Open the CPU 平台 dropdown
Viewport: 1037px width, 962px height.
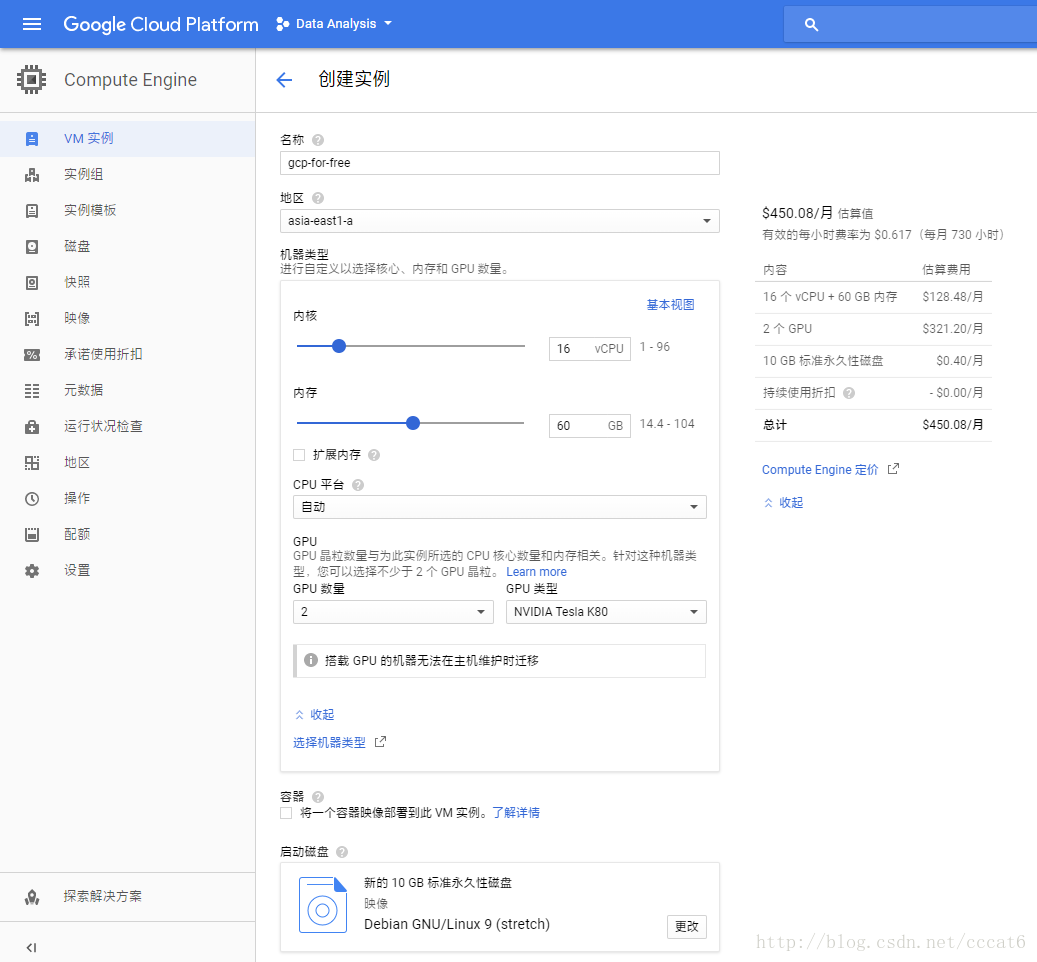coord(499,507)
